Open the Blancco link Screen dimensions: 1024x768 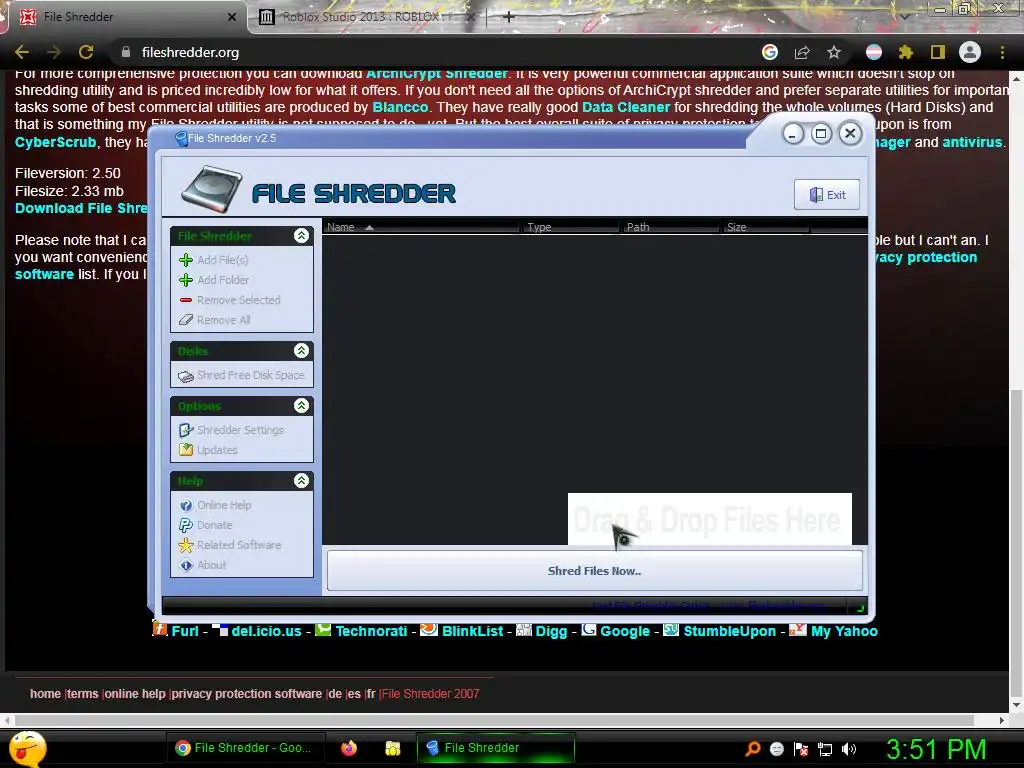(400, 107)
